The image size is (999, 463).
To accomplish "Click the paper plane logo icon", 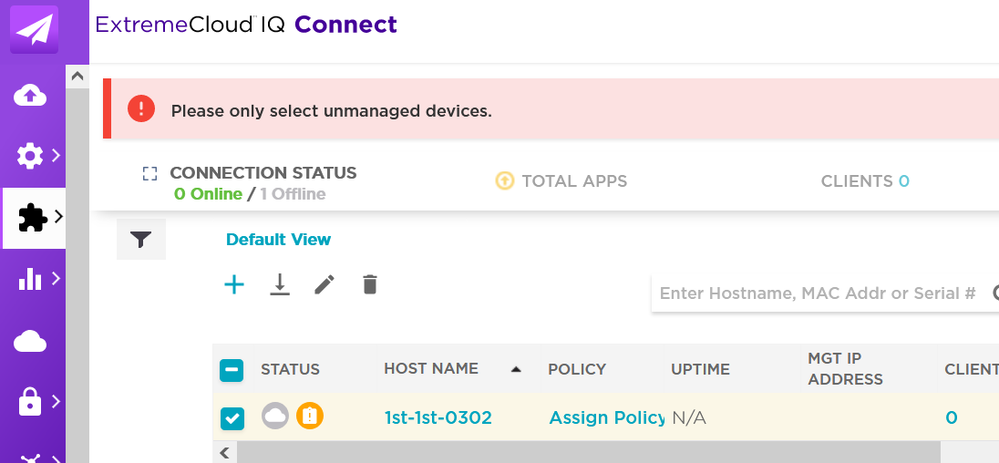I will pos(34,29).
